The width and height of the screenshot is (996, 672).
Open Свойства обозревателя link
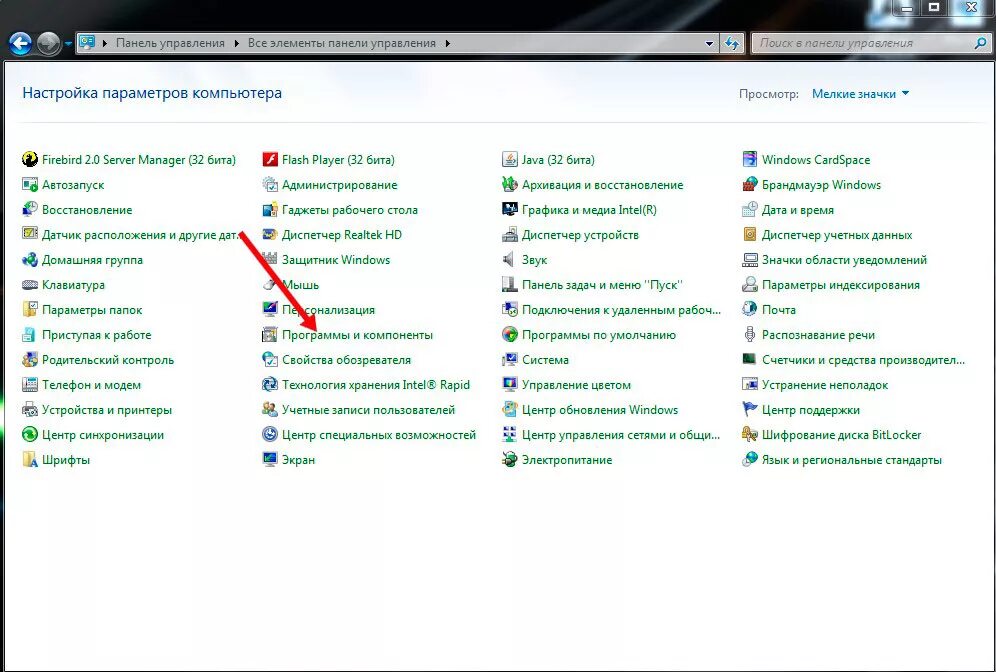coord(346,360)
